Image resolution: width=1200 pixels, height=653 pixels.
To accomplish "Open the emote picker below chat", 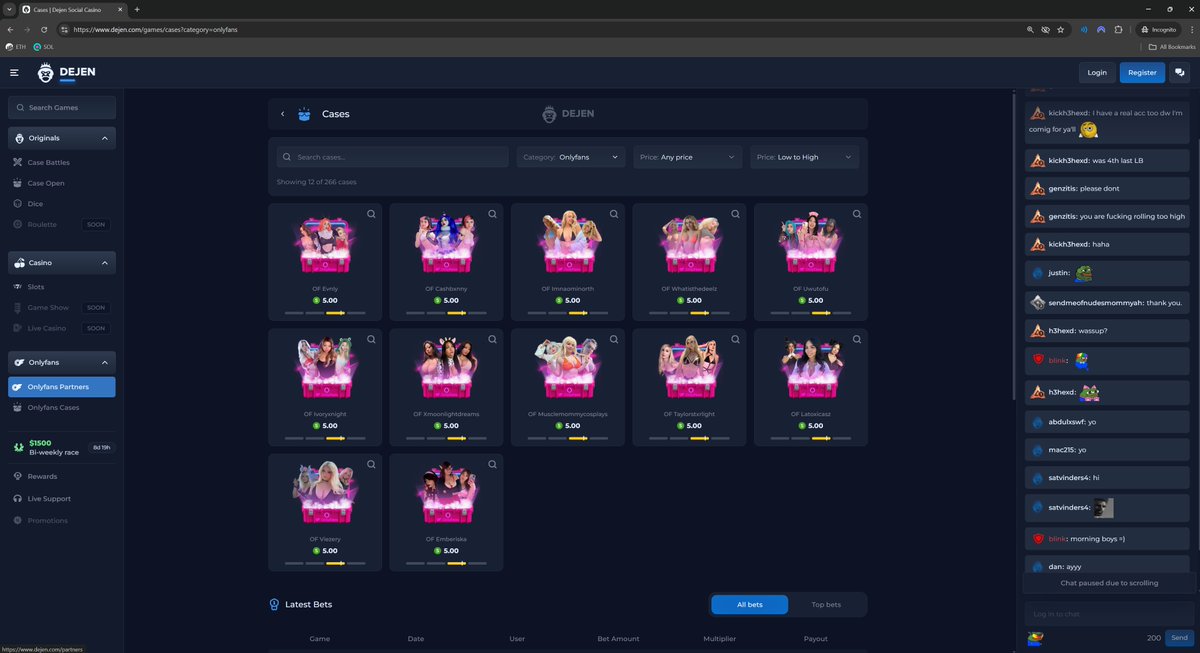I will [1036, 638].
